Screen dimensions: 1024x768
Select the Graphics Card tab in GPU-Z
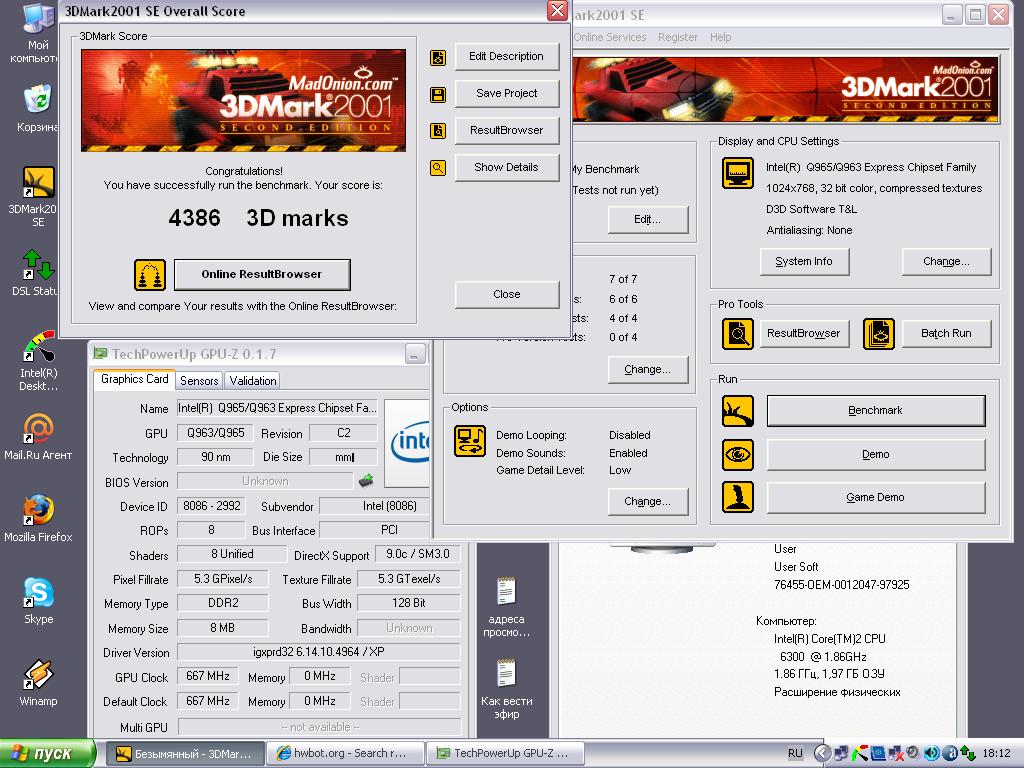coord(135,379)
